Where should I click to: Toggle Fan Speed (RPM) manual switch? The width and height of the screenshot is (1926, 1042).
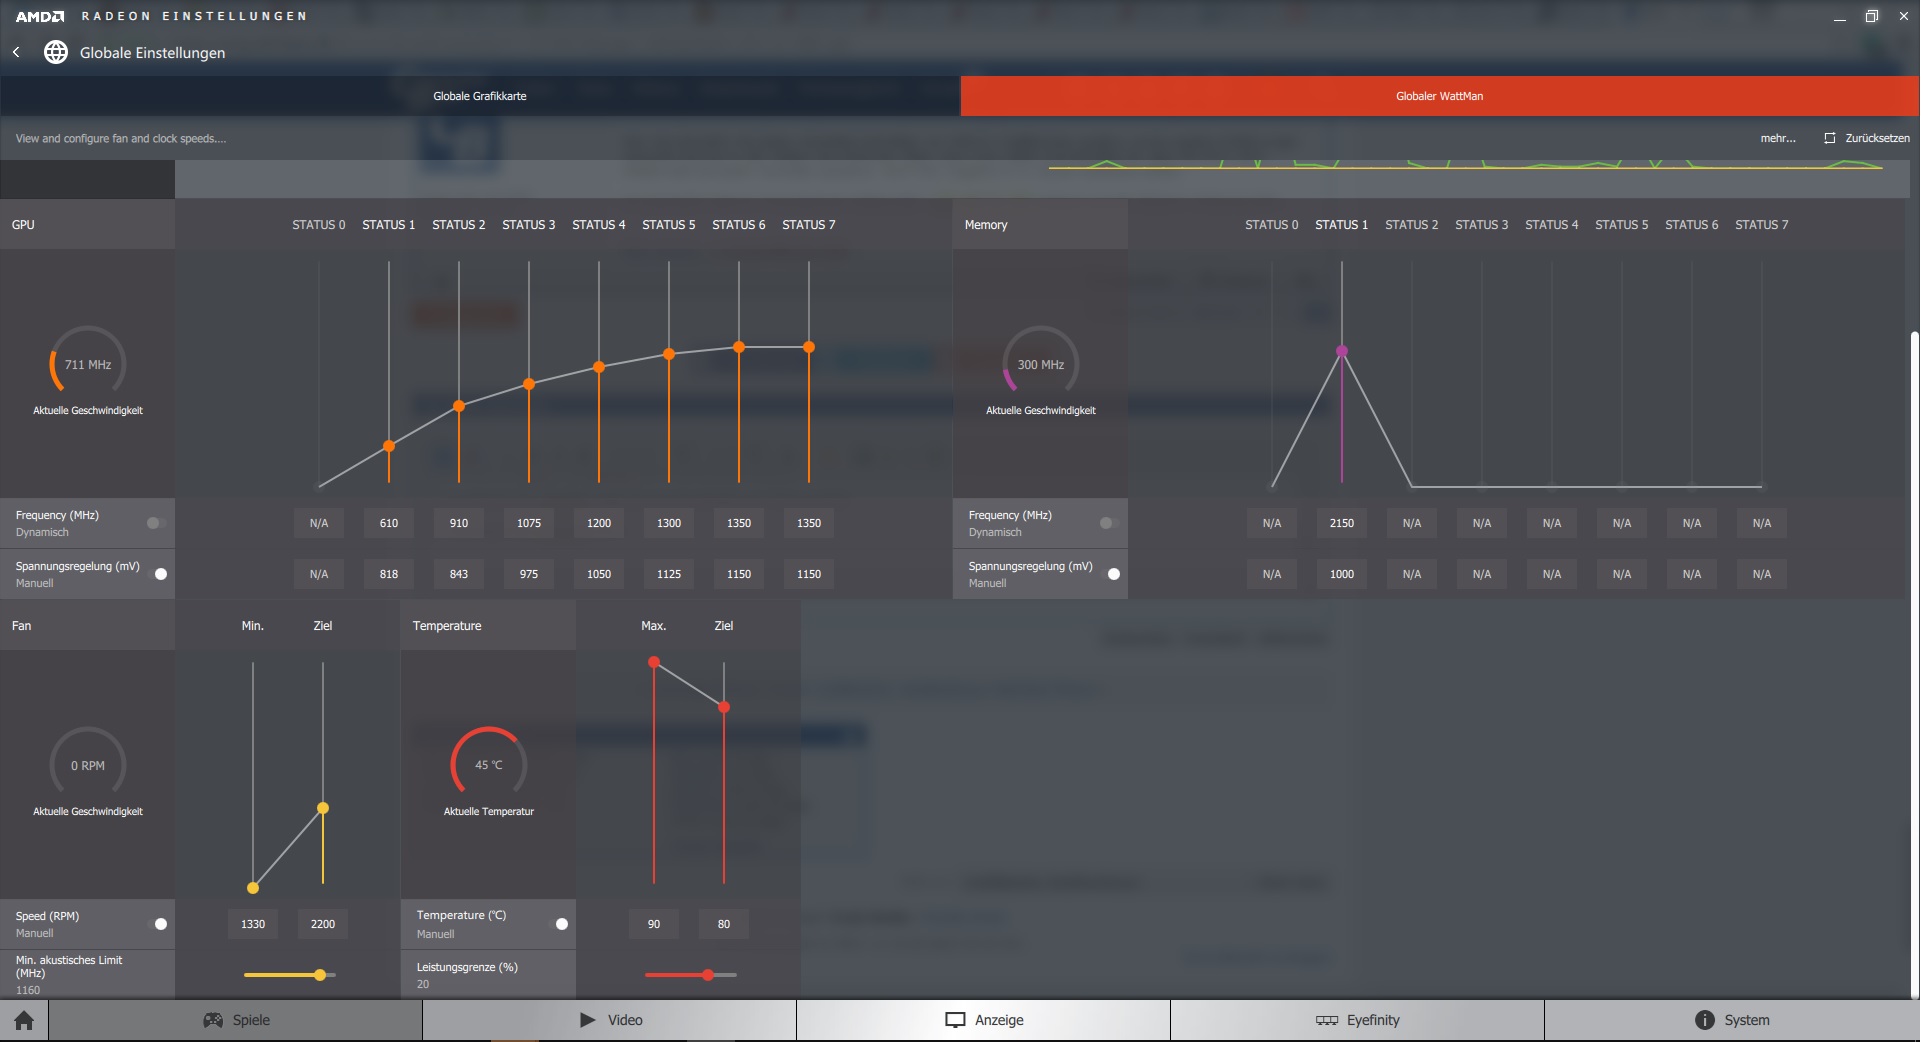point(158,924)
